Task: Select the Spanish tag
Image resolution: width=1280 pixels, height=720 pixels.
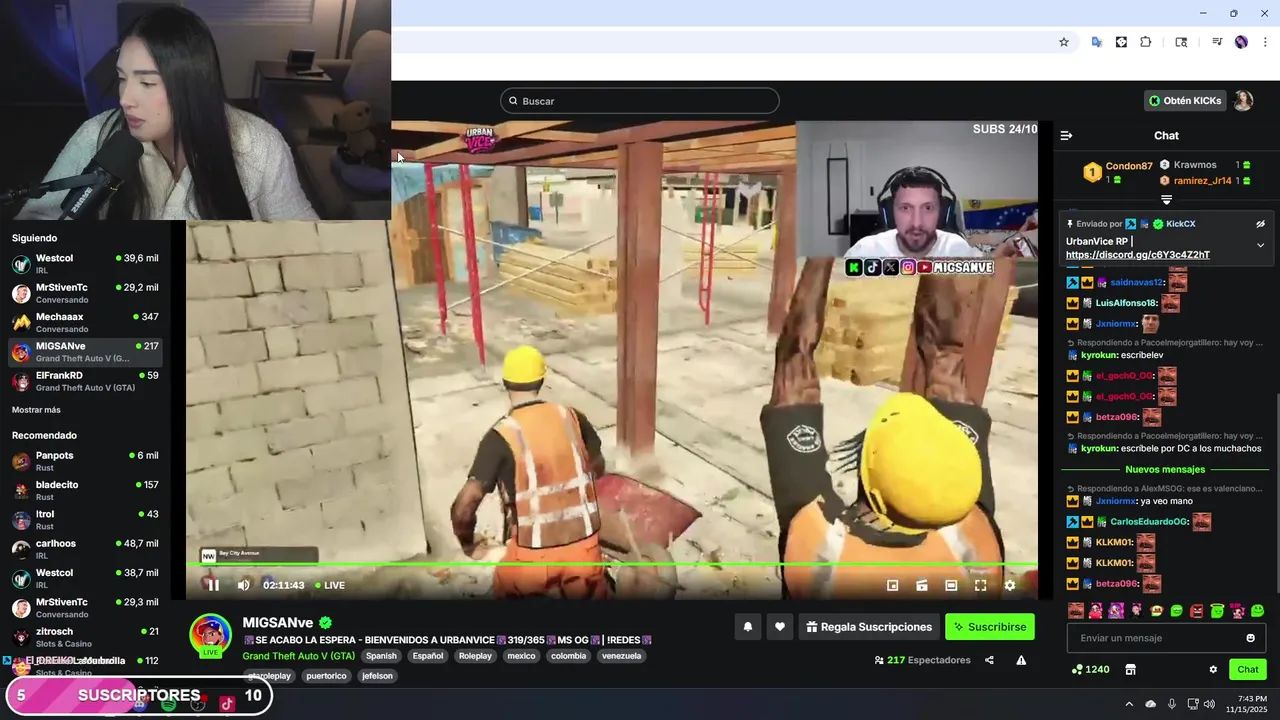Action: point(381,656)
